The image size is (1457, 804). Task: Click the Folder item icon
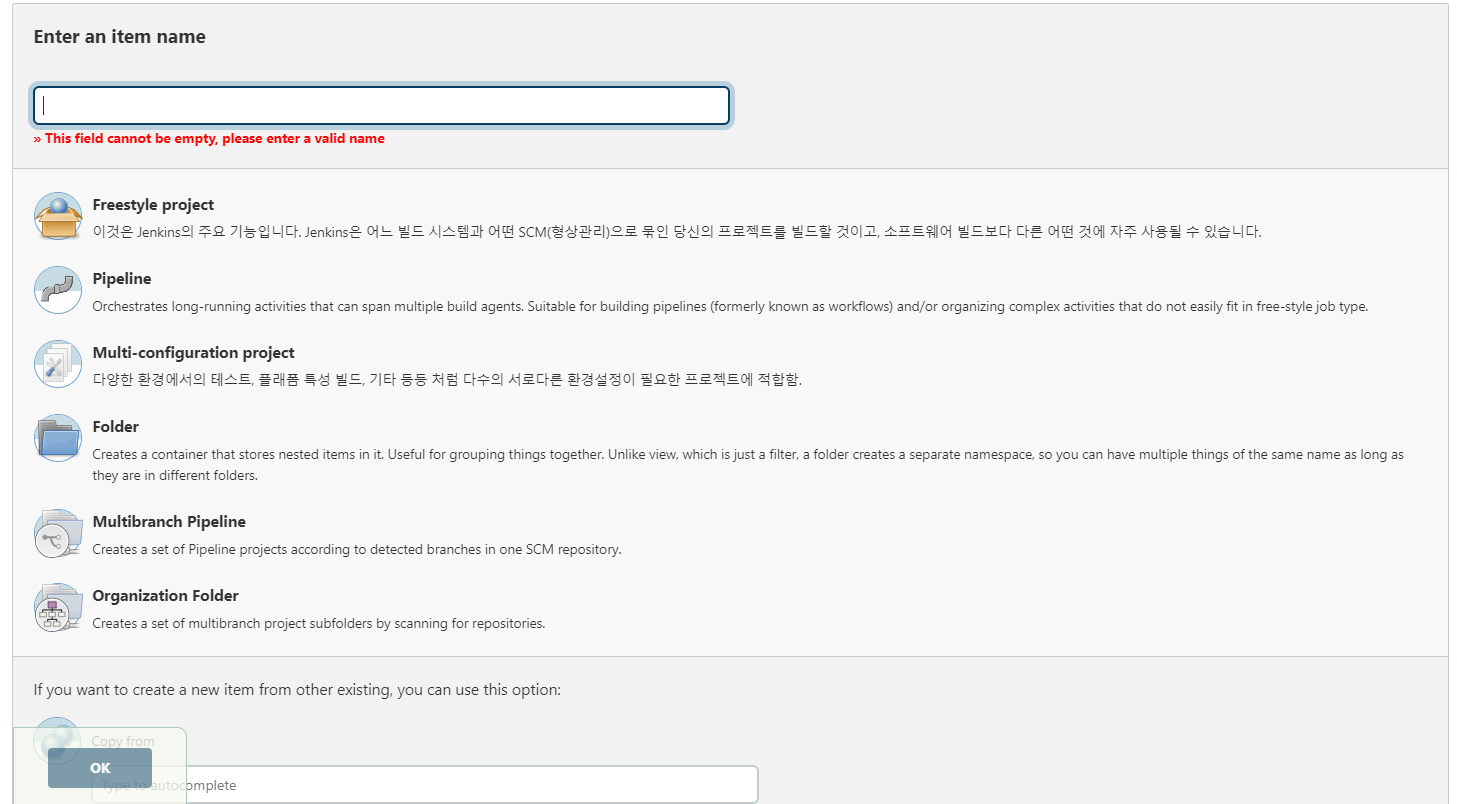click(58, 438)
